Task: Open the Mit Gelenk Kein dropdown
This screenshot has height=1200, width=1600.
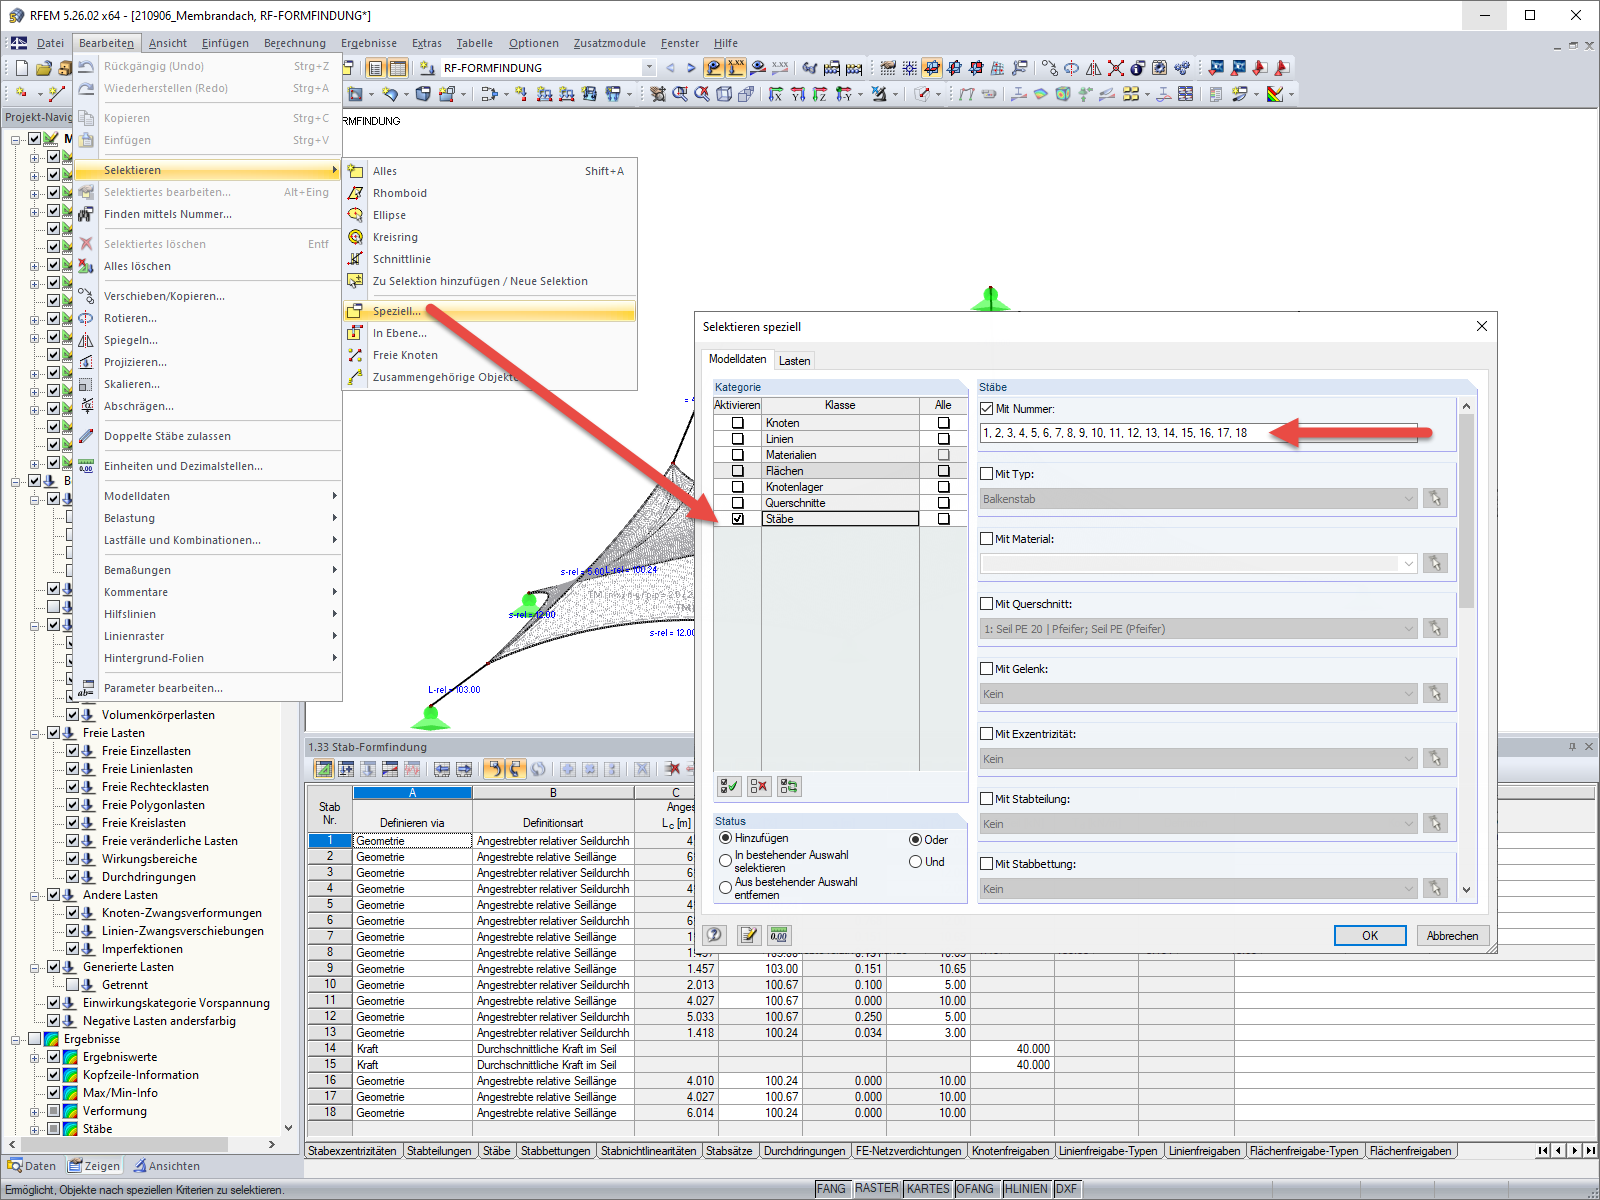Action: point(1408,693)
